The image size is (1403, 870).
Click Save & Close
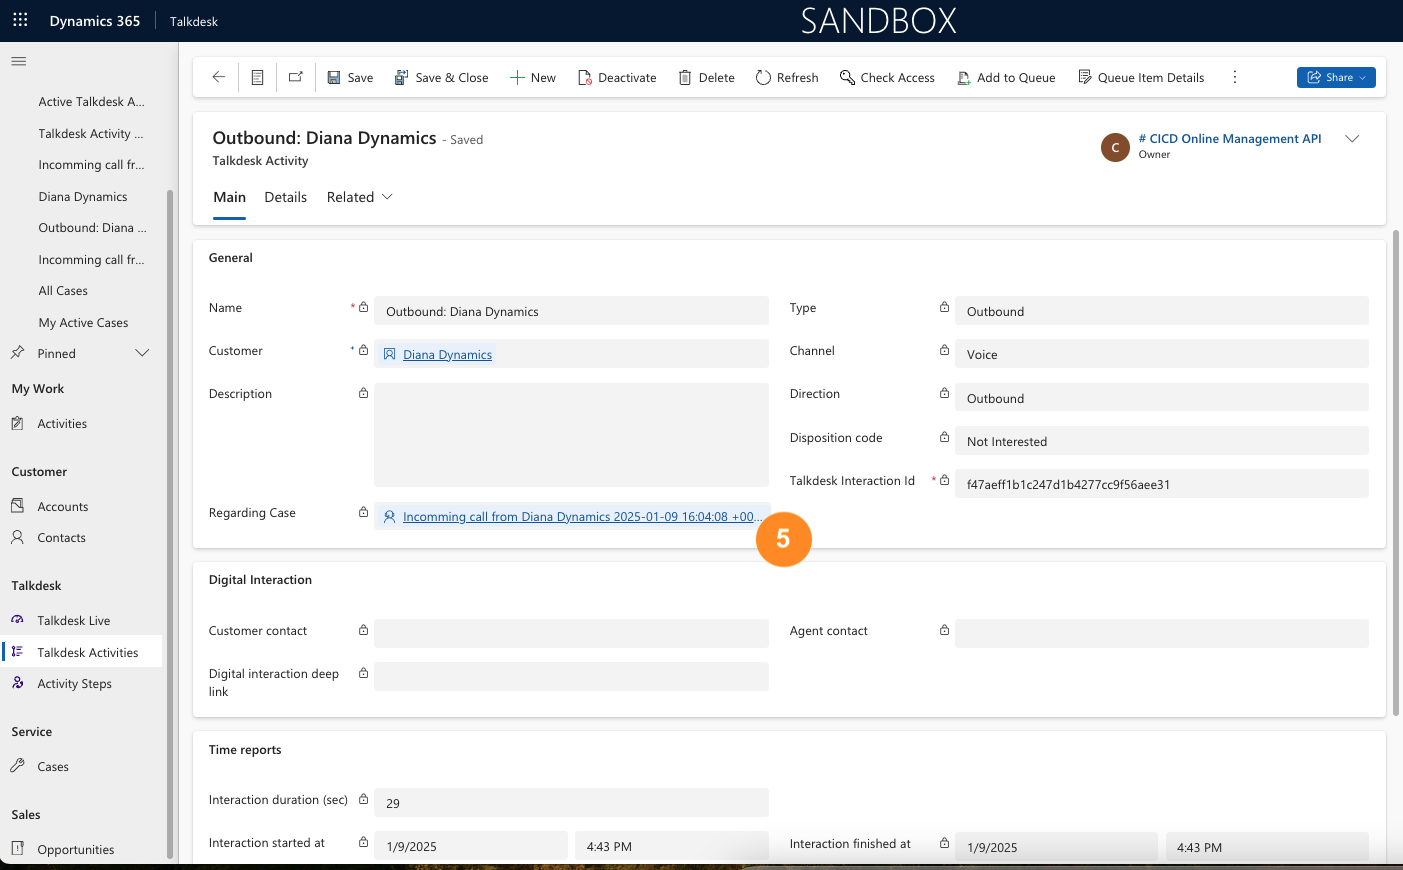[441, 77]
